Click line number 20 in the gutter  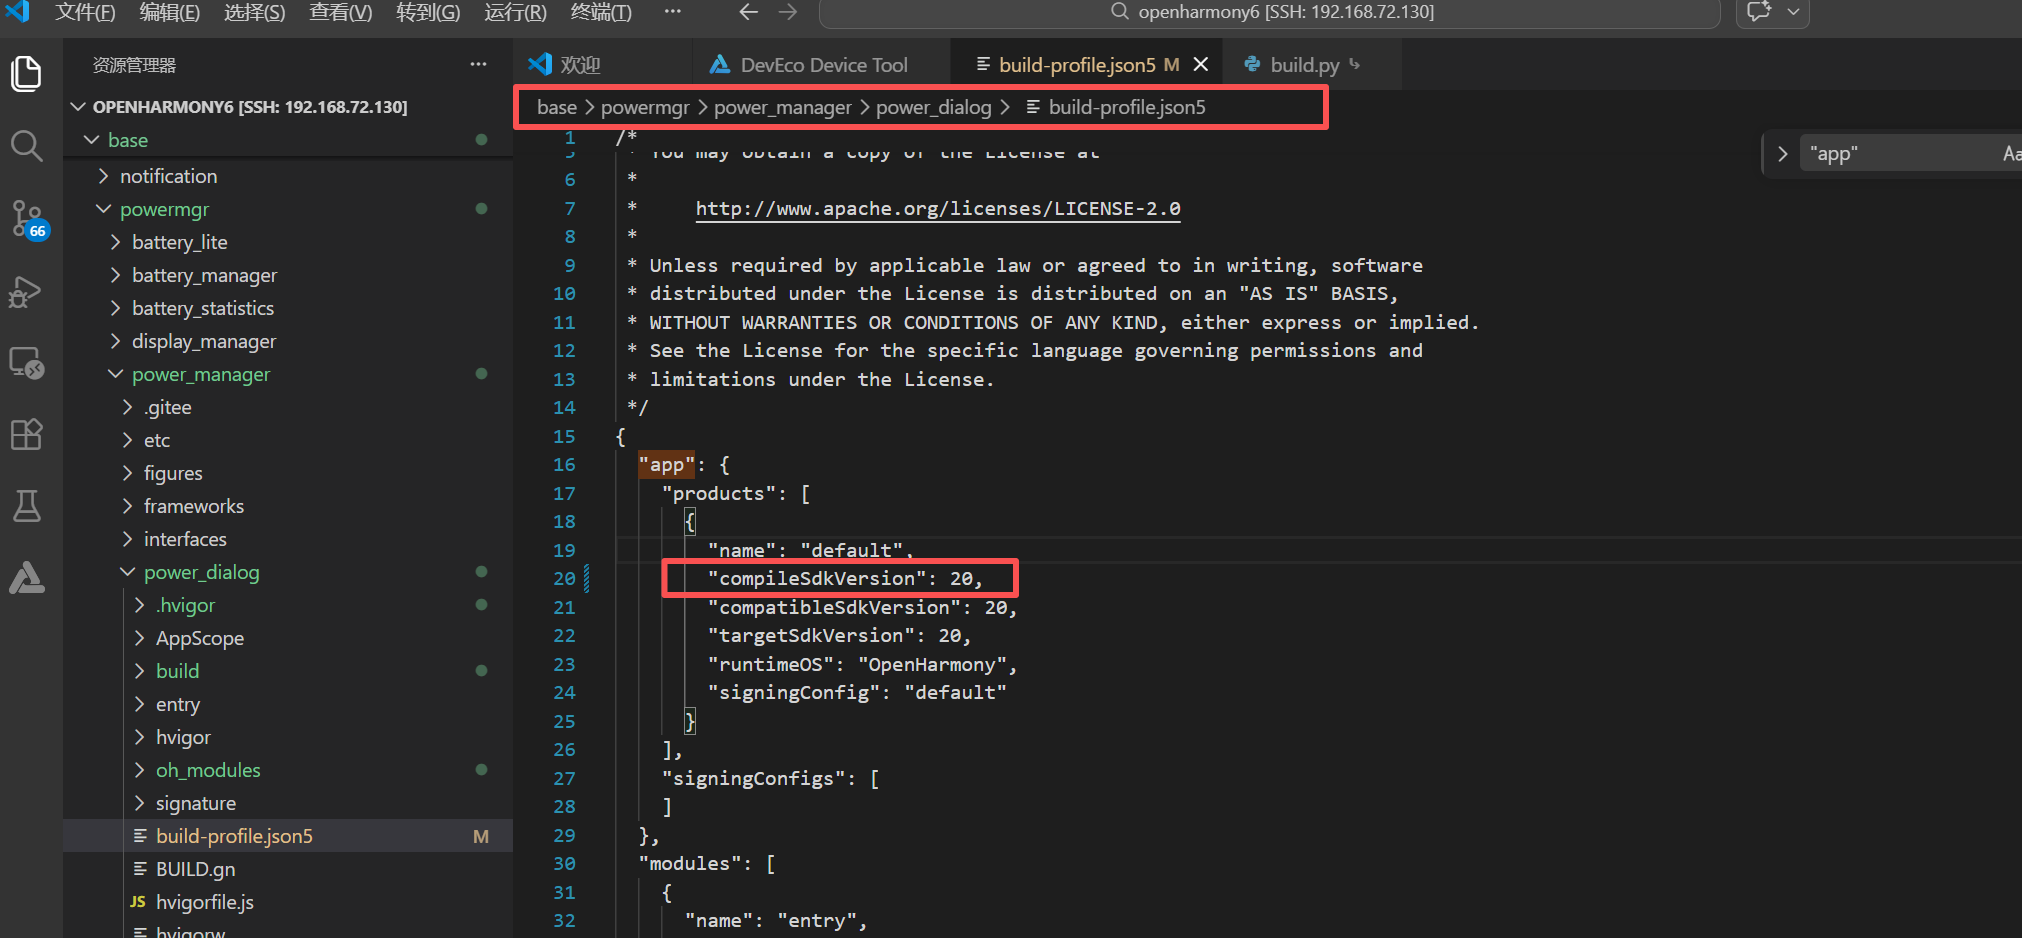tap(564, 578)
